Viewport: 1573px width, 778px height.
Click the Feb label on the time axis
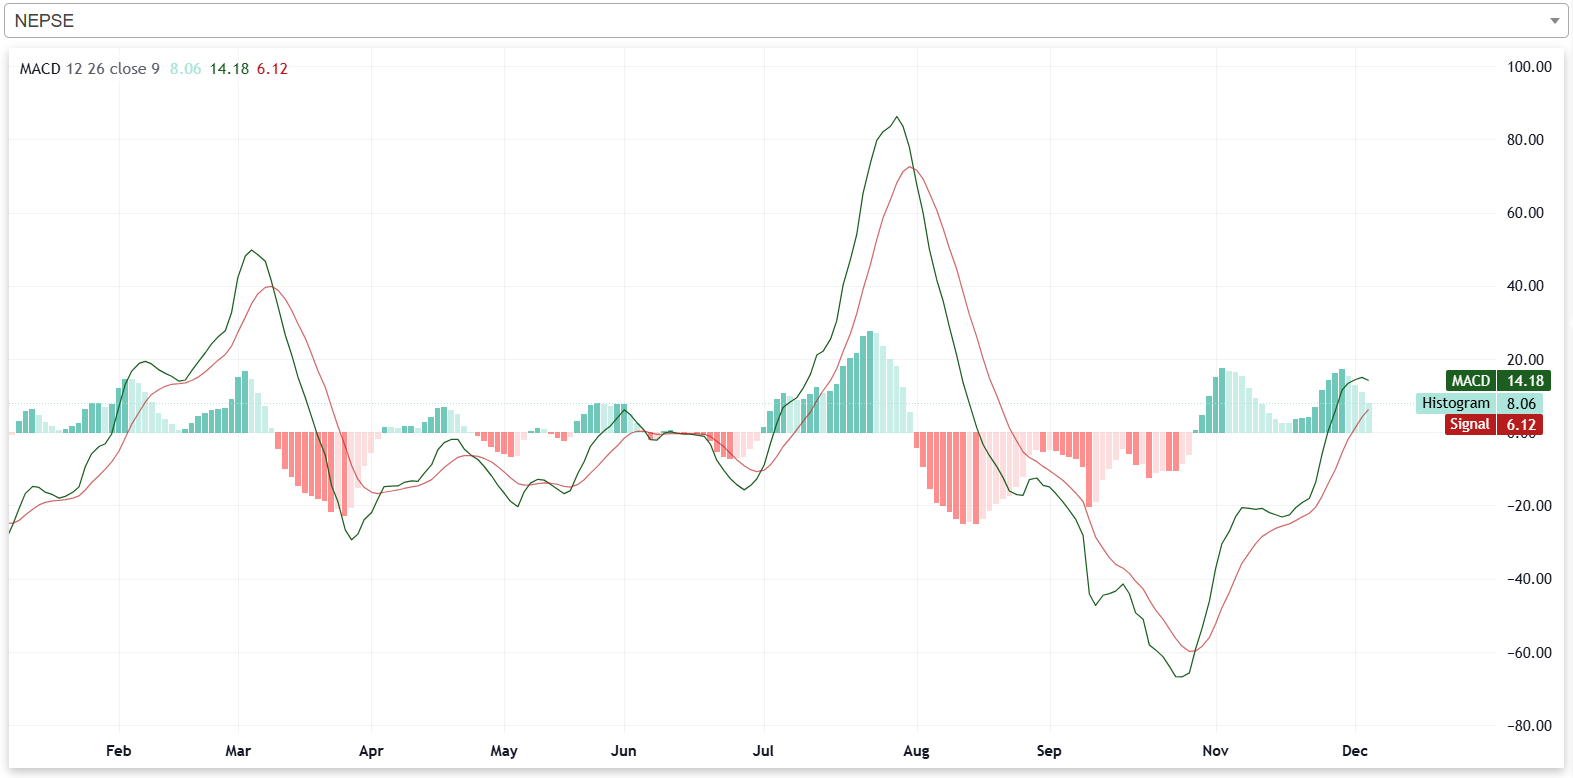point(118,751)
